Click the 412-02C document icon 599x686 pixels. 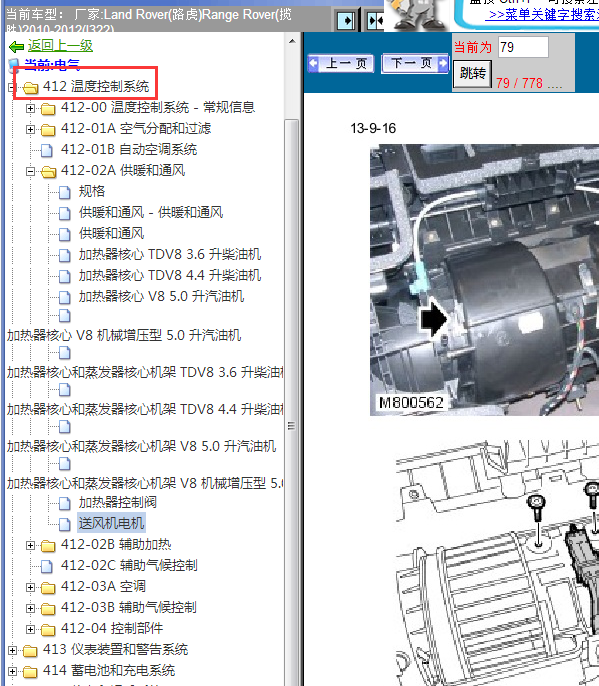click(47, 566)
